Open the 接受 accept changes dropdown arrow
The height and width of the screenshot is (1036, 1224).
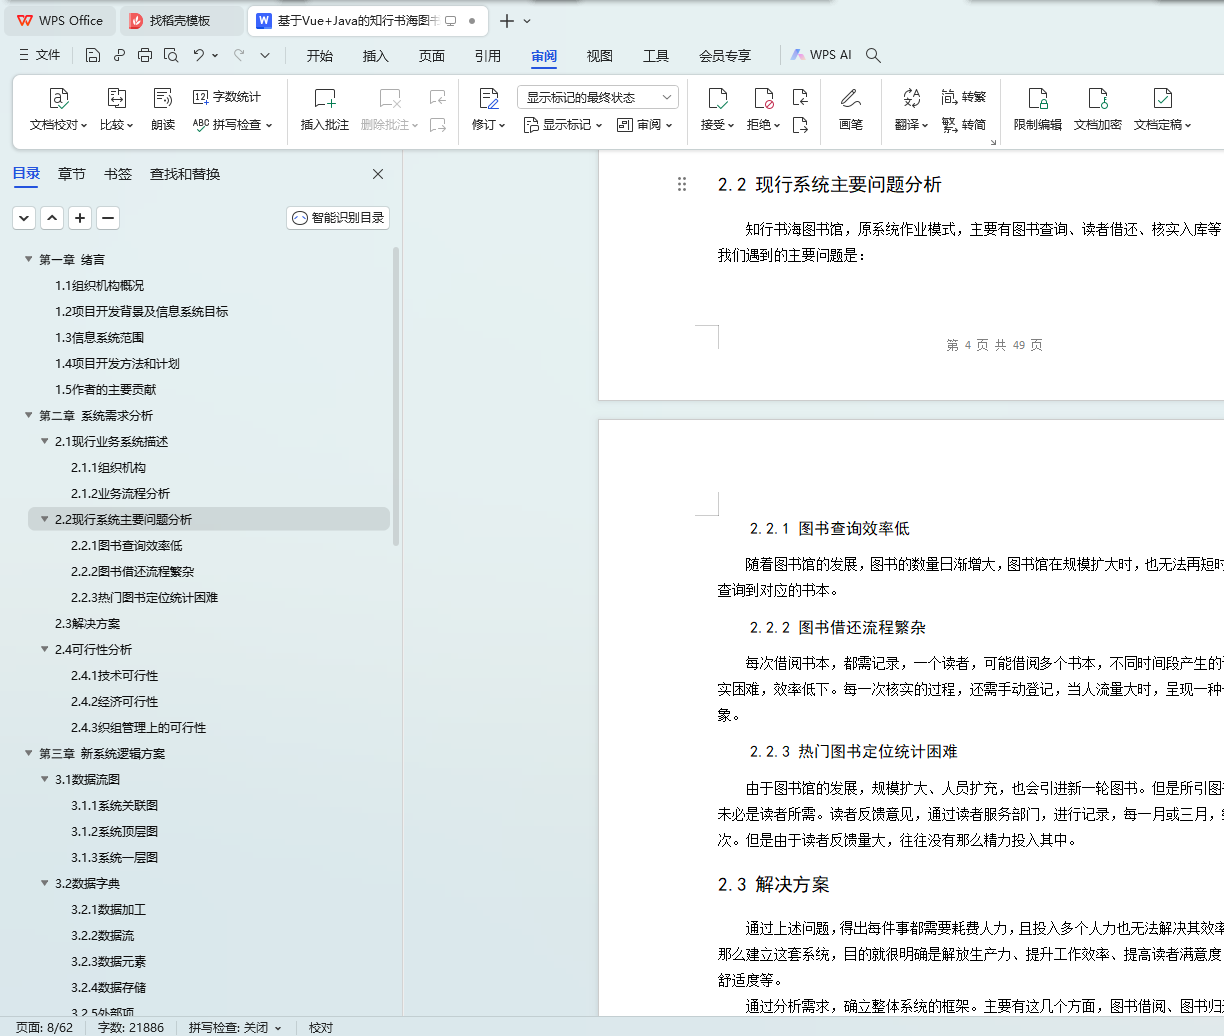tap(733, 124)
